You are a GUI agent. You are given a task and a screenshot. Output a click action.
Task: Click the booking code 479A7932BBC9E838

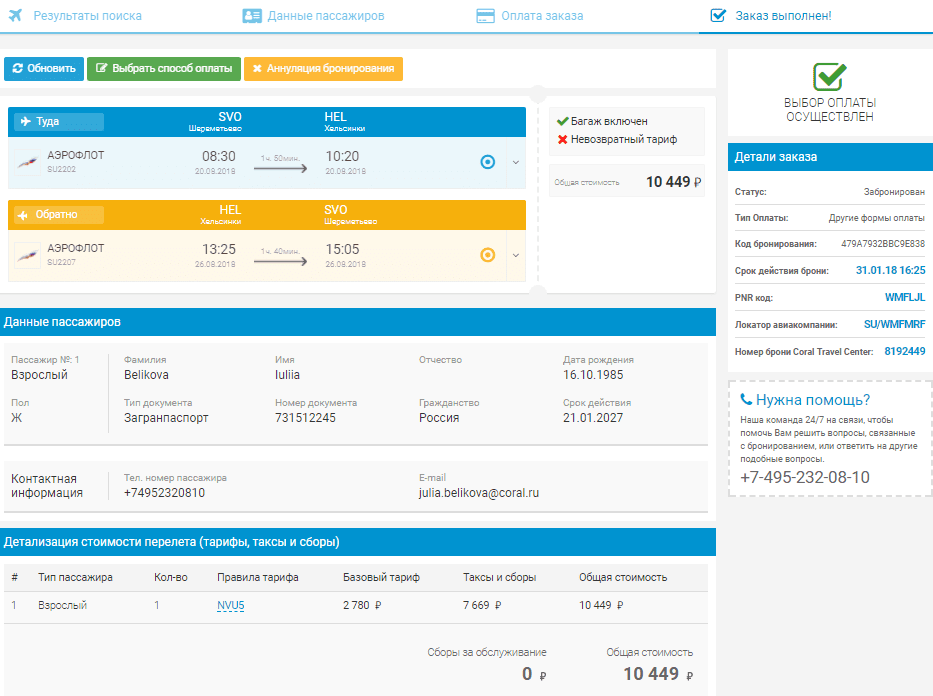tap(883, 244)
